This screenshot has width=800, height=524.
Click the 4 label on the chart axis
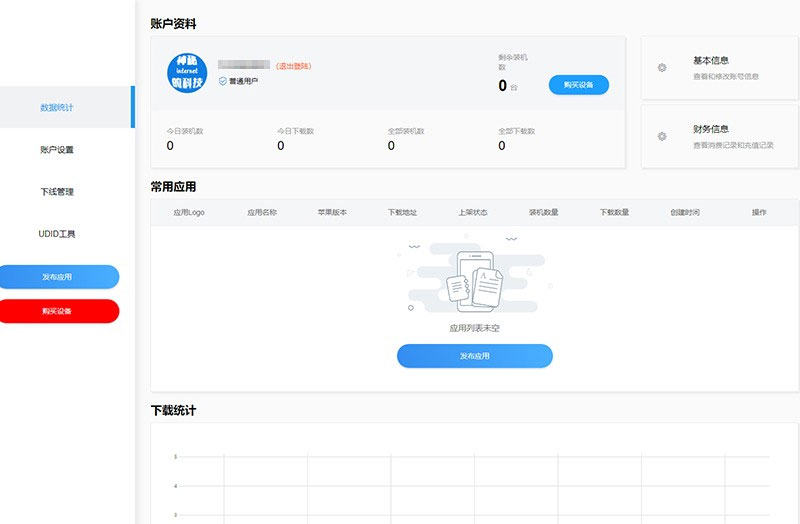tap(176, 486)
